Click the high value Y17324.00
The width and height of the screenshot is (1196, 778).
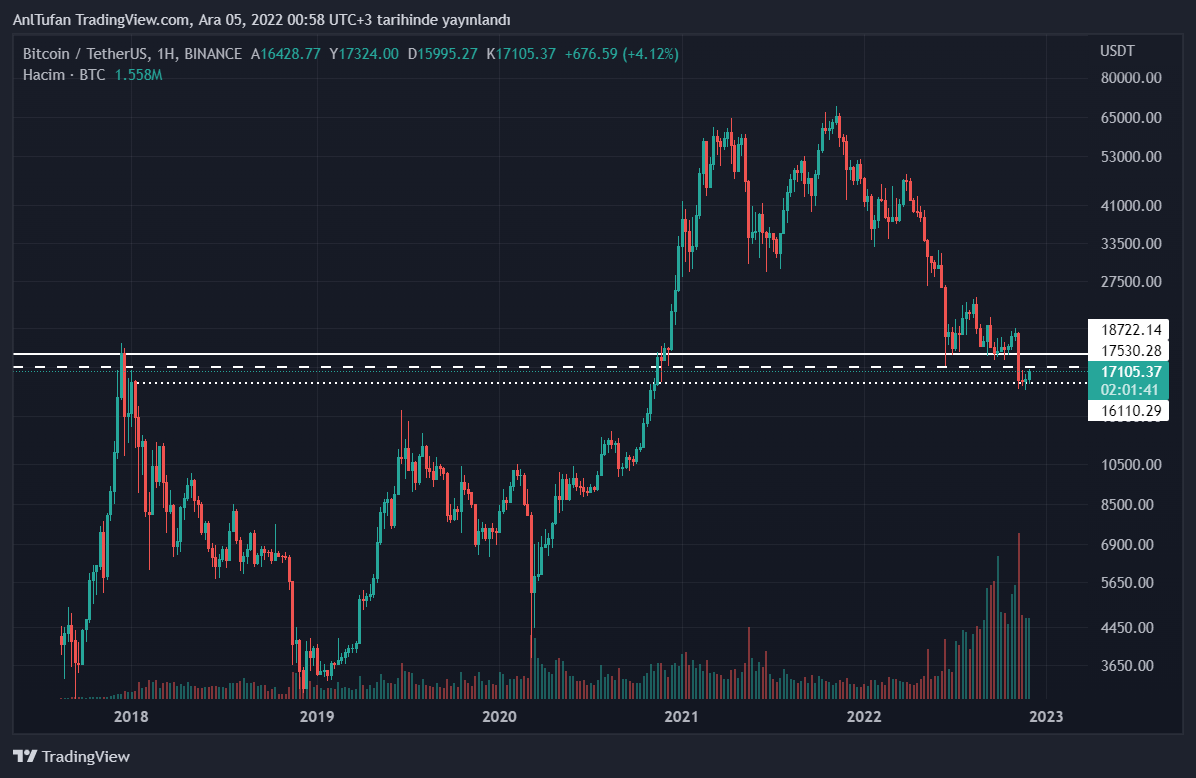click(x=364, y=53)
